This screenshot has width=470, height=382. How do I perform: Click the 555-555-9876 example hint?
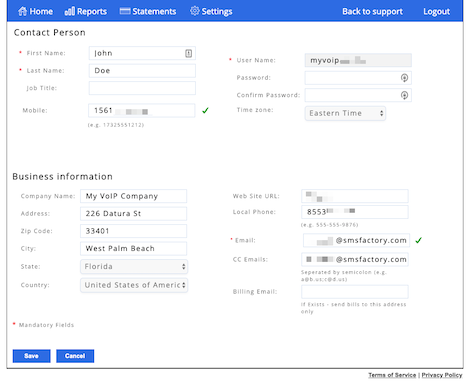330,225
